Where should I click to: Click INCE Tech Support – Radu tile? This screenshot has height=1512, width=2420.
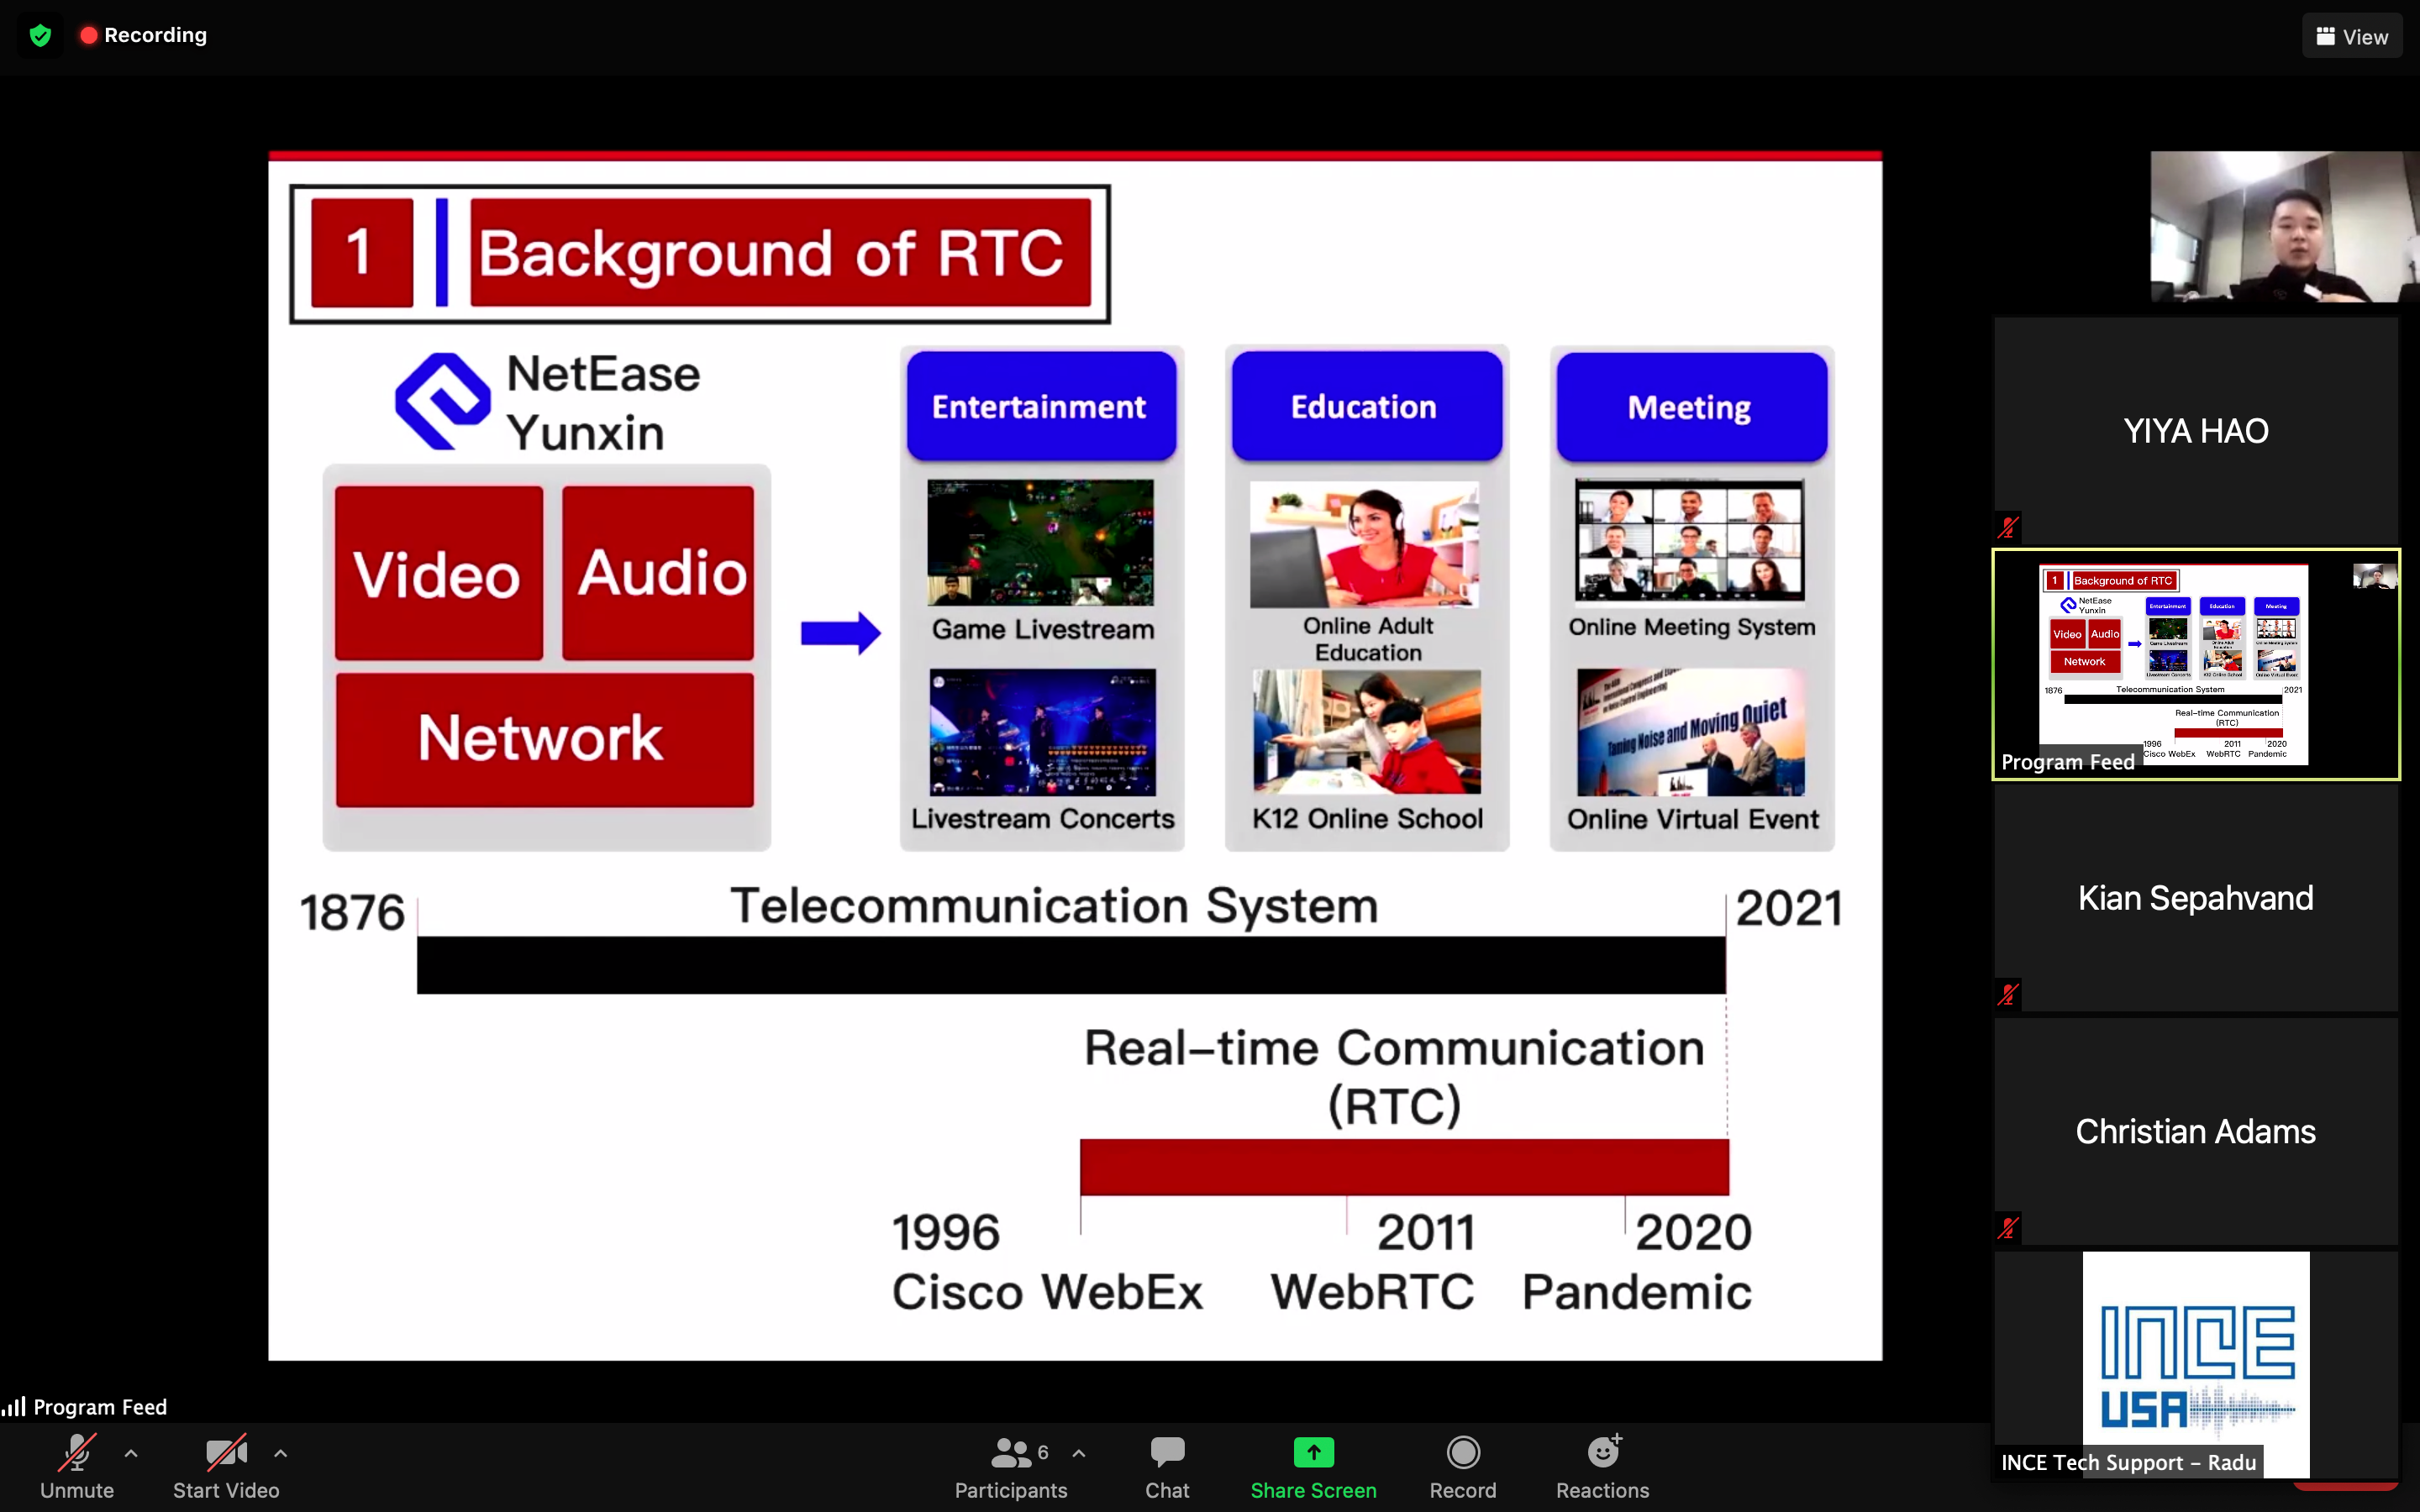(x=2196, y=1364)
